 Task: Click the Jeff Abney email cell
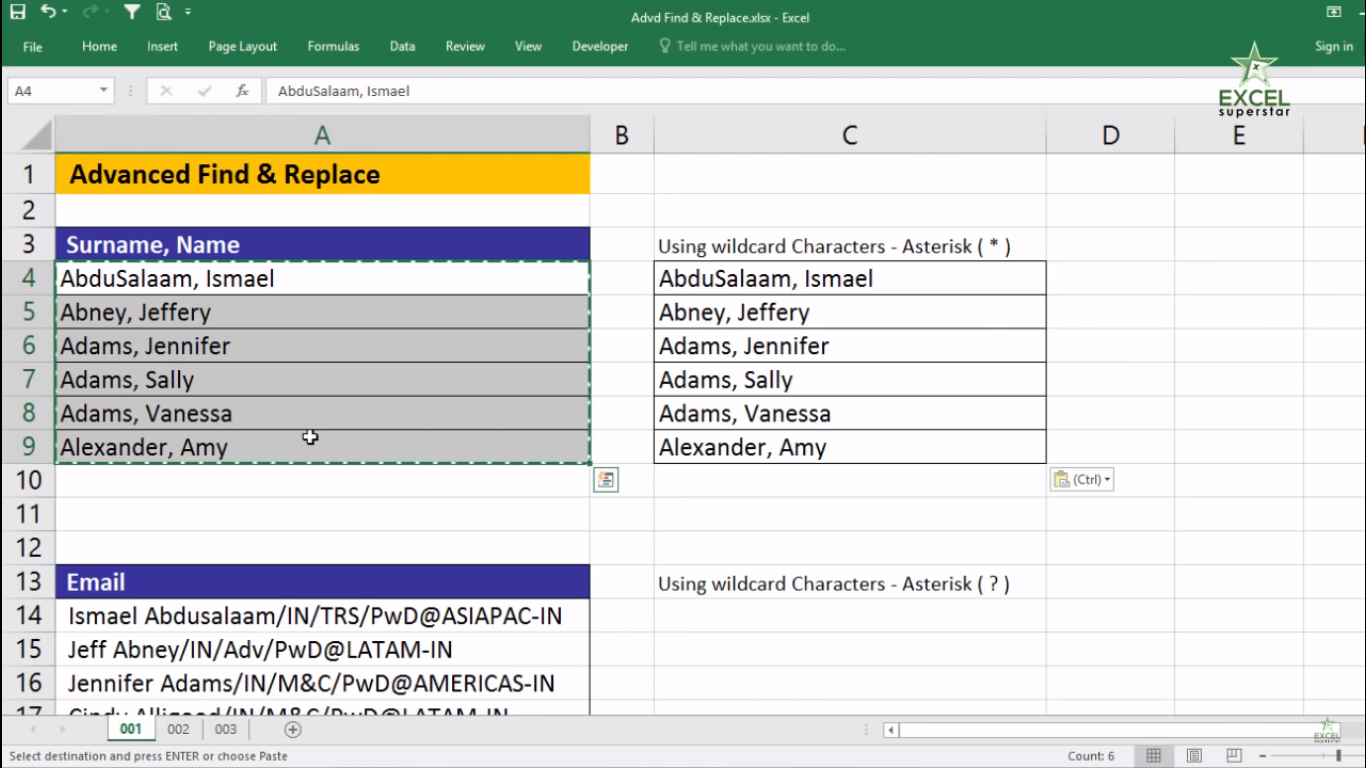[x=322, y=650]
